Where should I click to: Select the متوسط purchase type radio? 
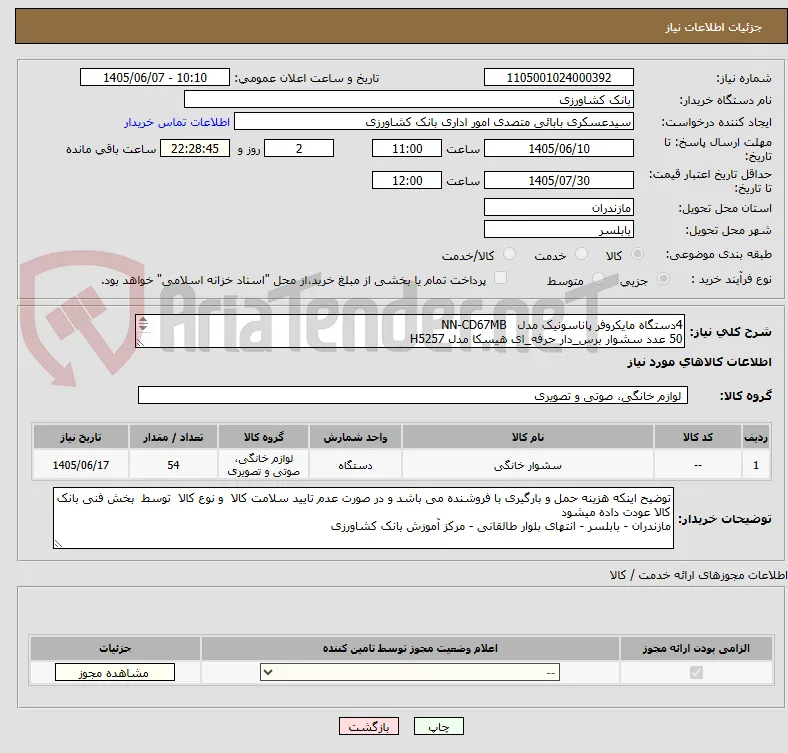pyautogui.click(x=598, y=279)
